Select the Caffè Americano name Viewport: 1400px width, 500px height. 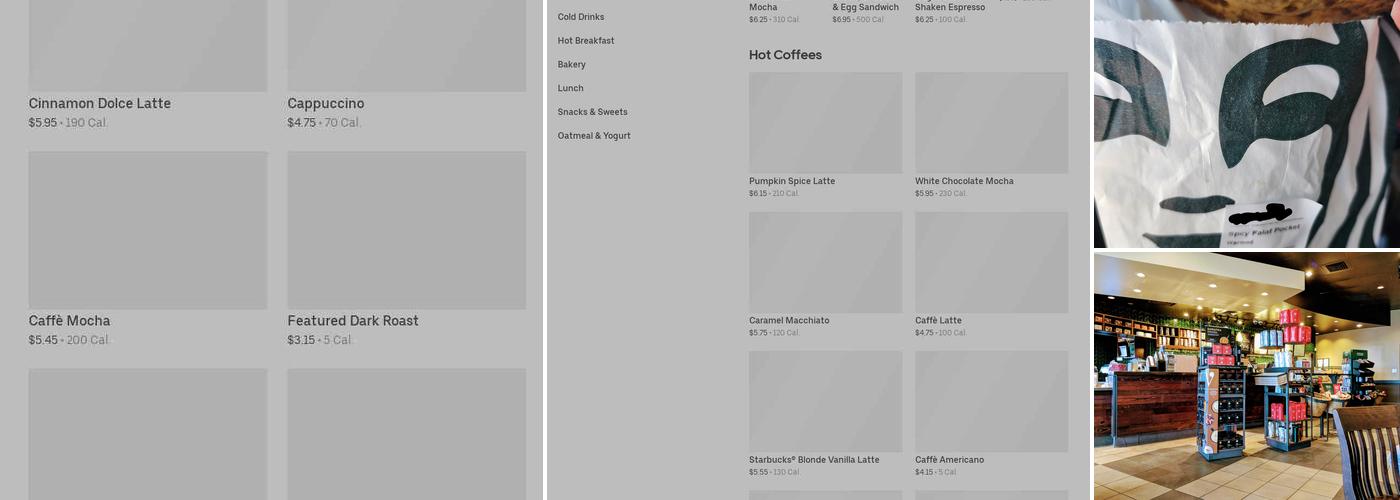pyautogui.click(x=949, y=460)
